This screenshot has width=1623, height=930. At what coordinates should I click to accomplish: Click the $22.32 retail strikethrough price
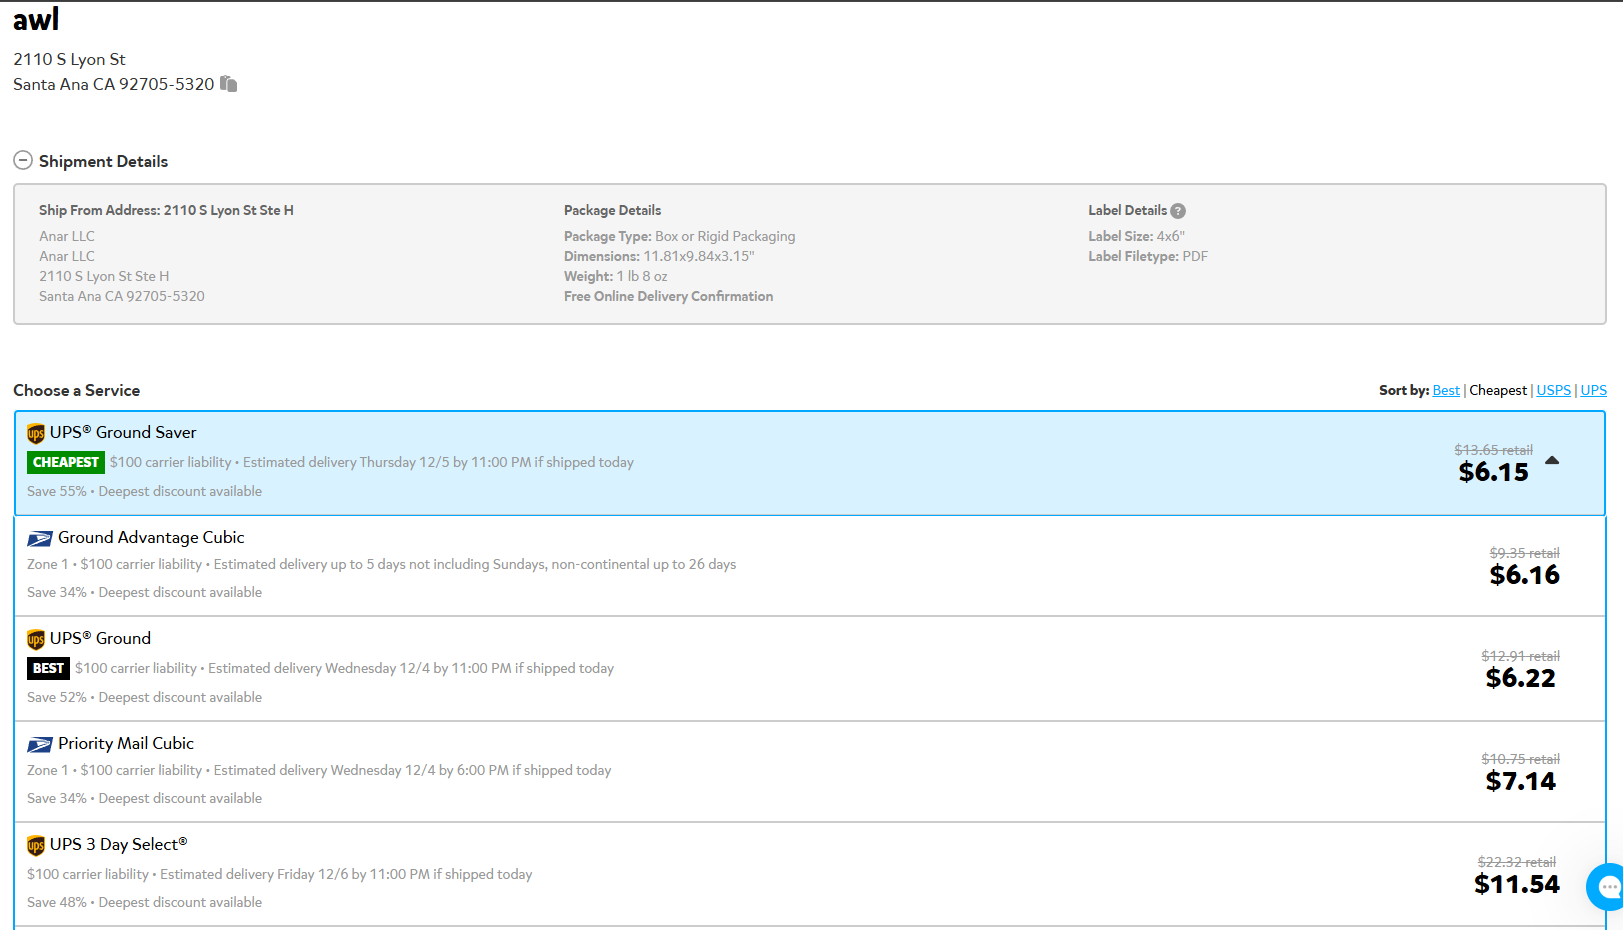pyautogui.click(x=1517, y=862)
